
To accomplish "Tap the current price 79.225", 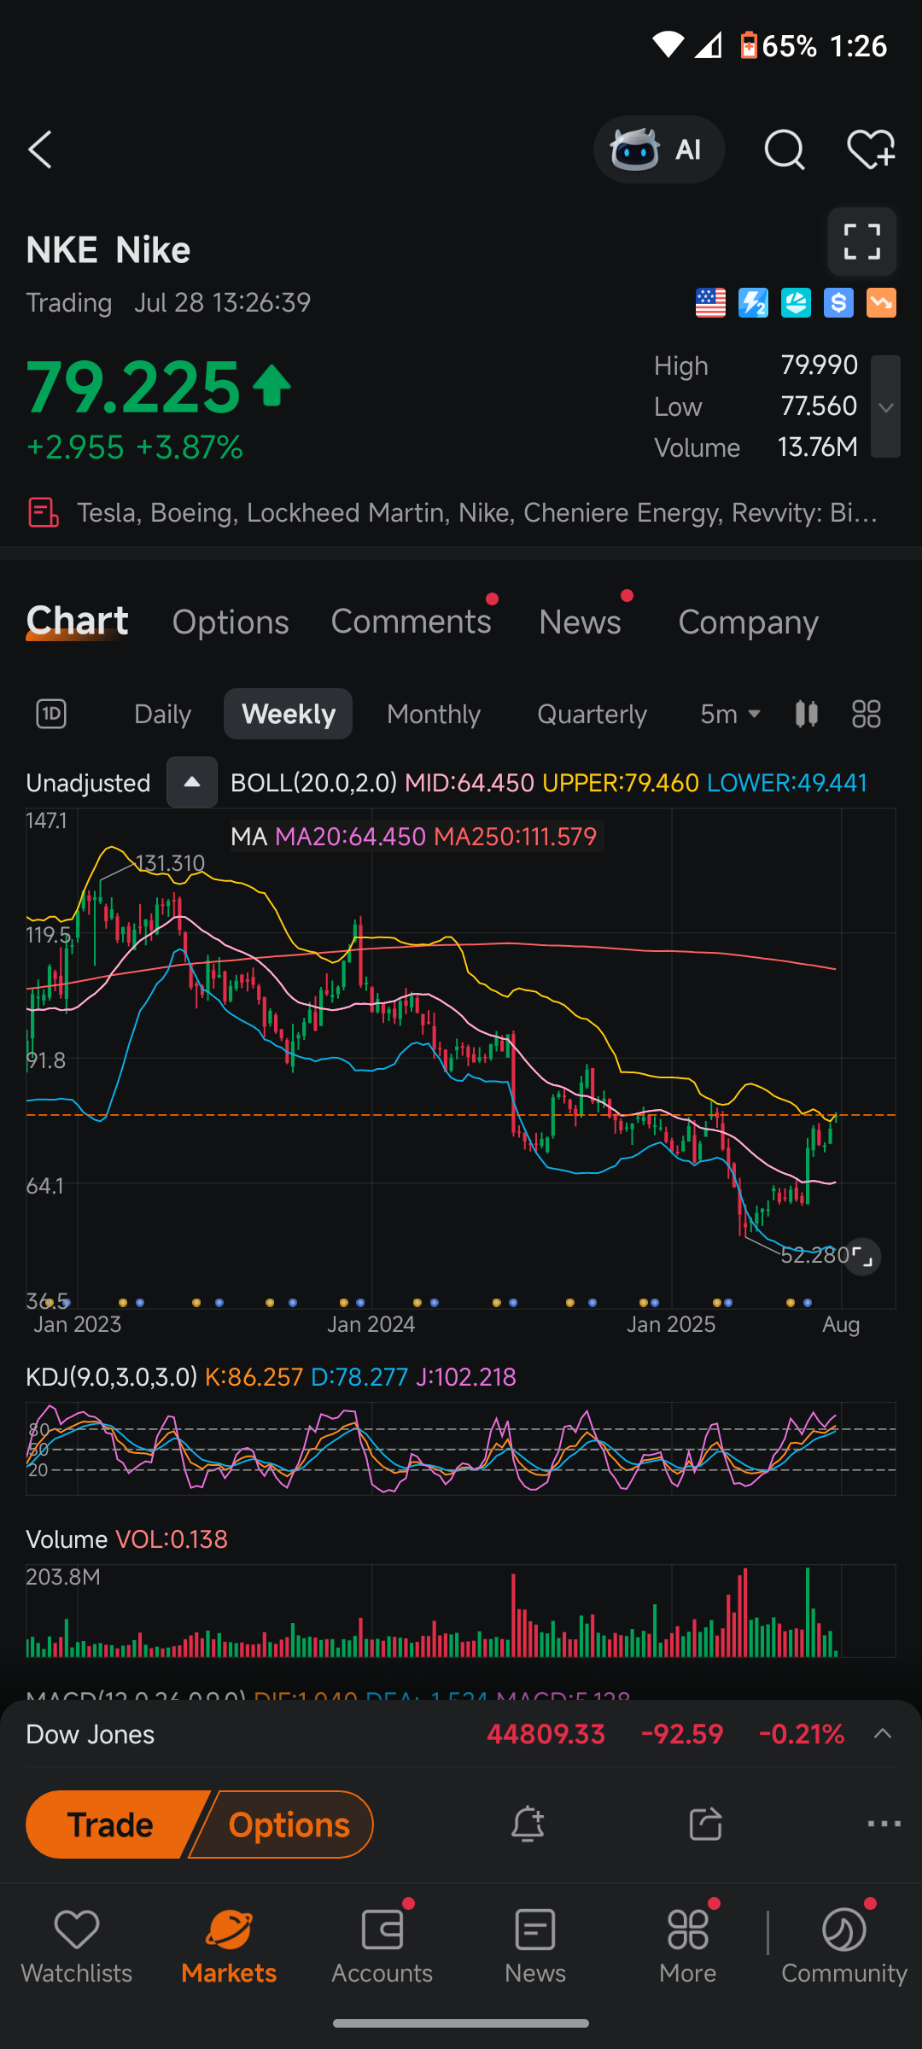I will 133,388.
